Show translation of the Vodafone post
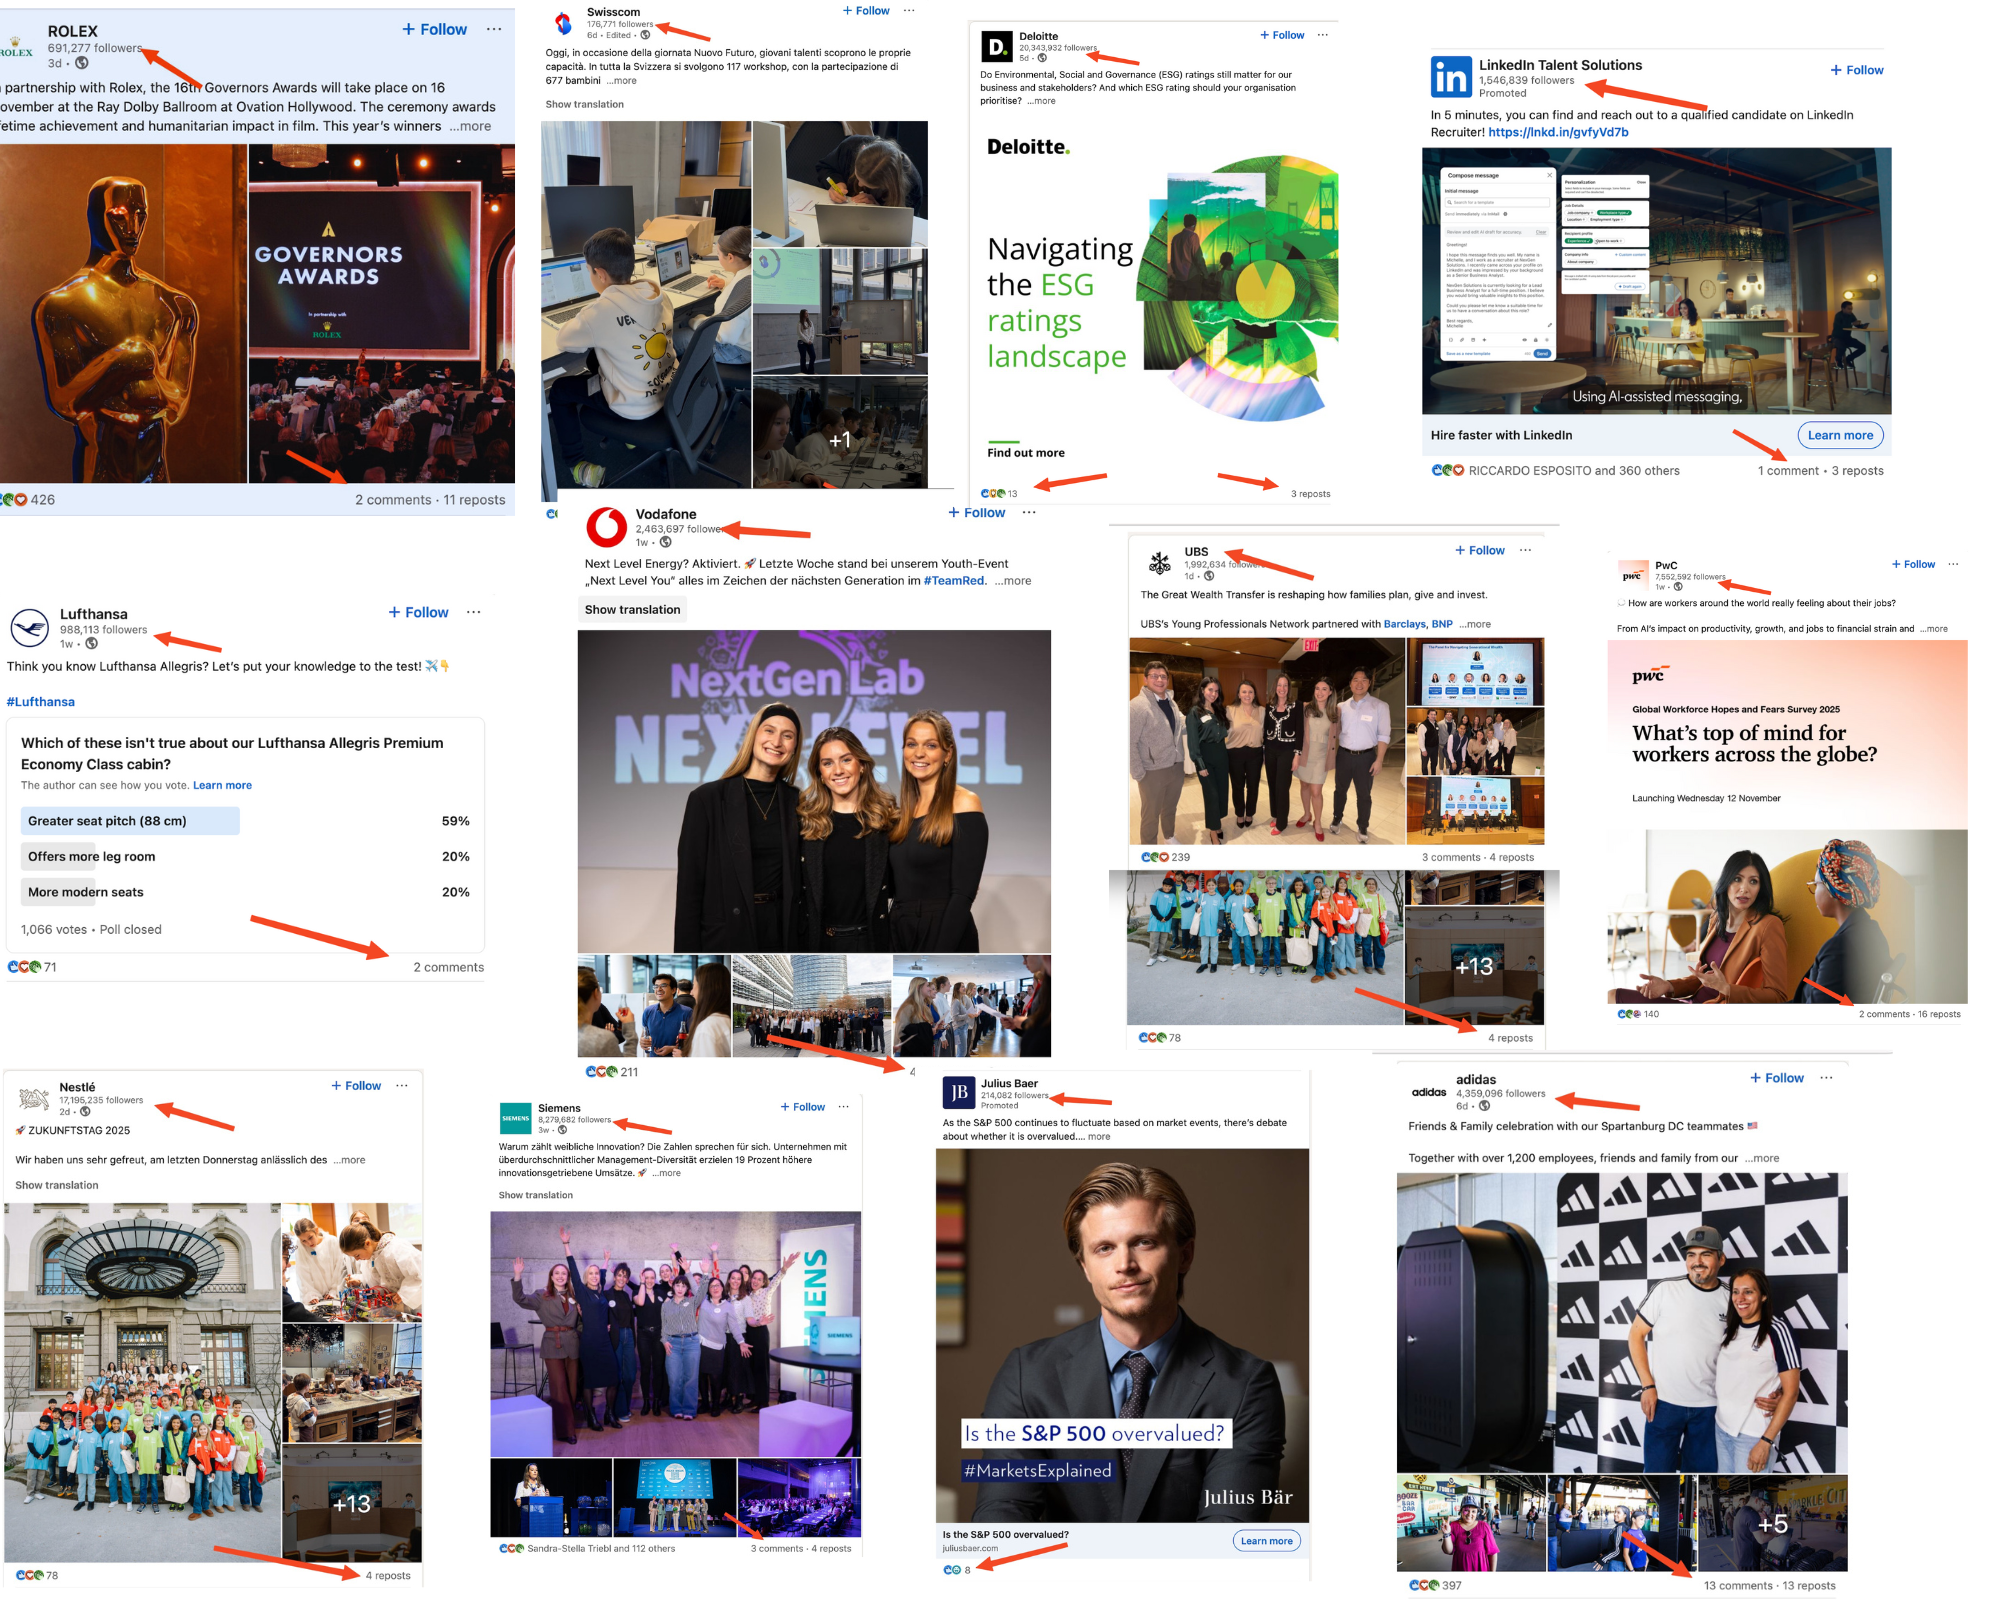Screen dimensions: 2000x1600 coord(632,609)
